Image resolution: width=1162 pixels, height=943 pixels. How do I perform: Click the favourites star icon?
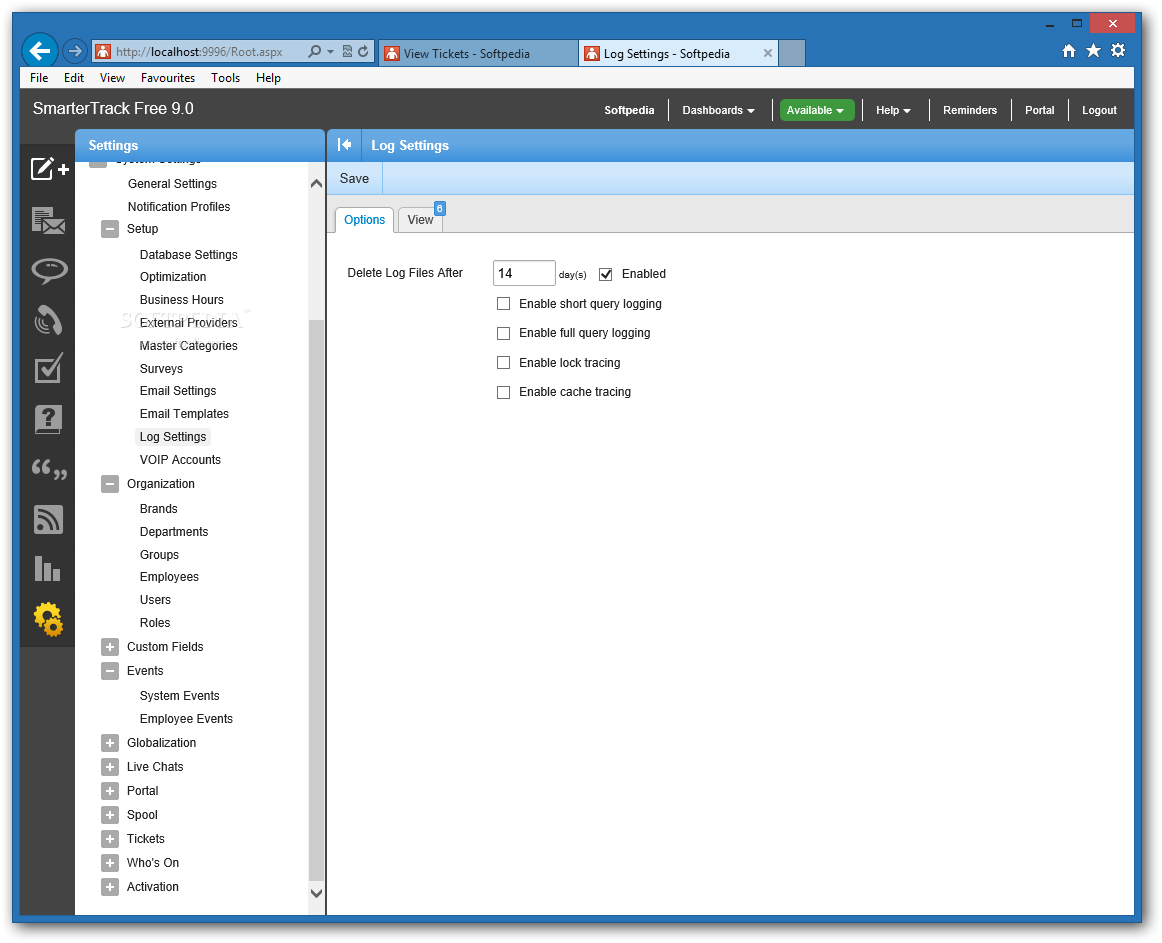(1093, 50)
